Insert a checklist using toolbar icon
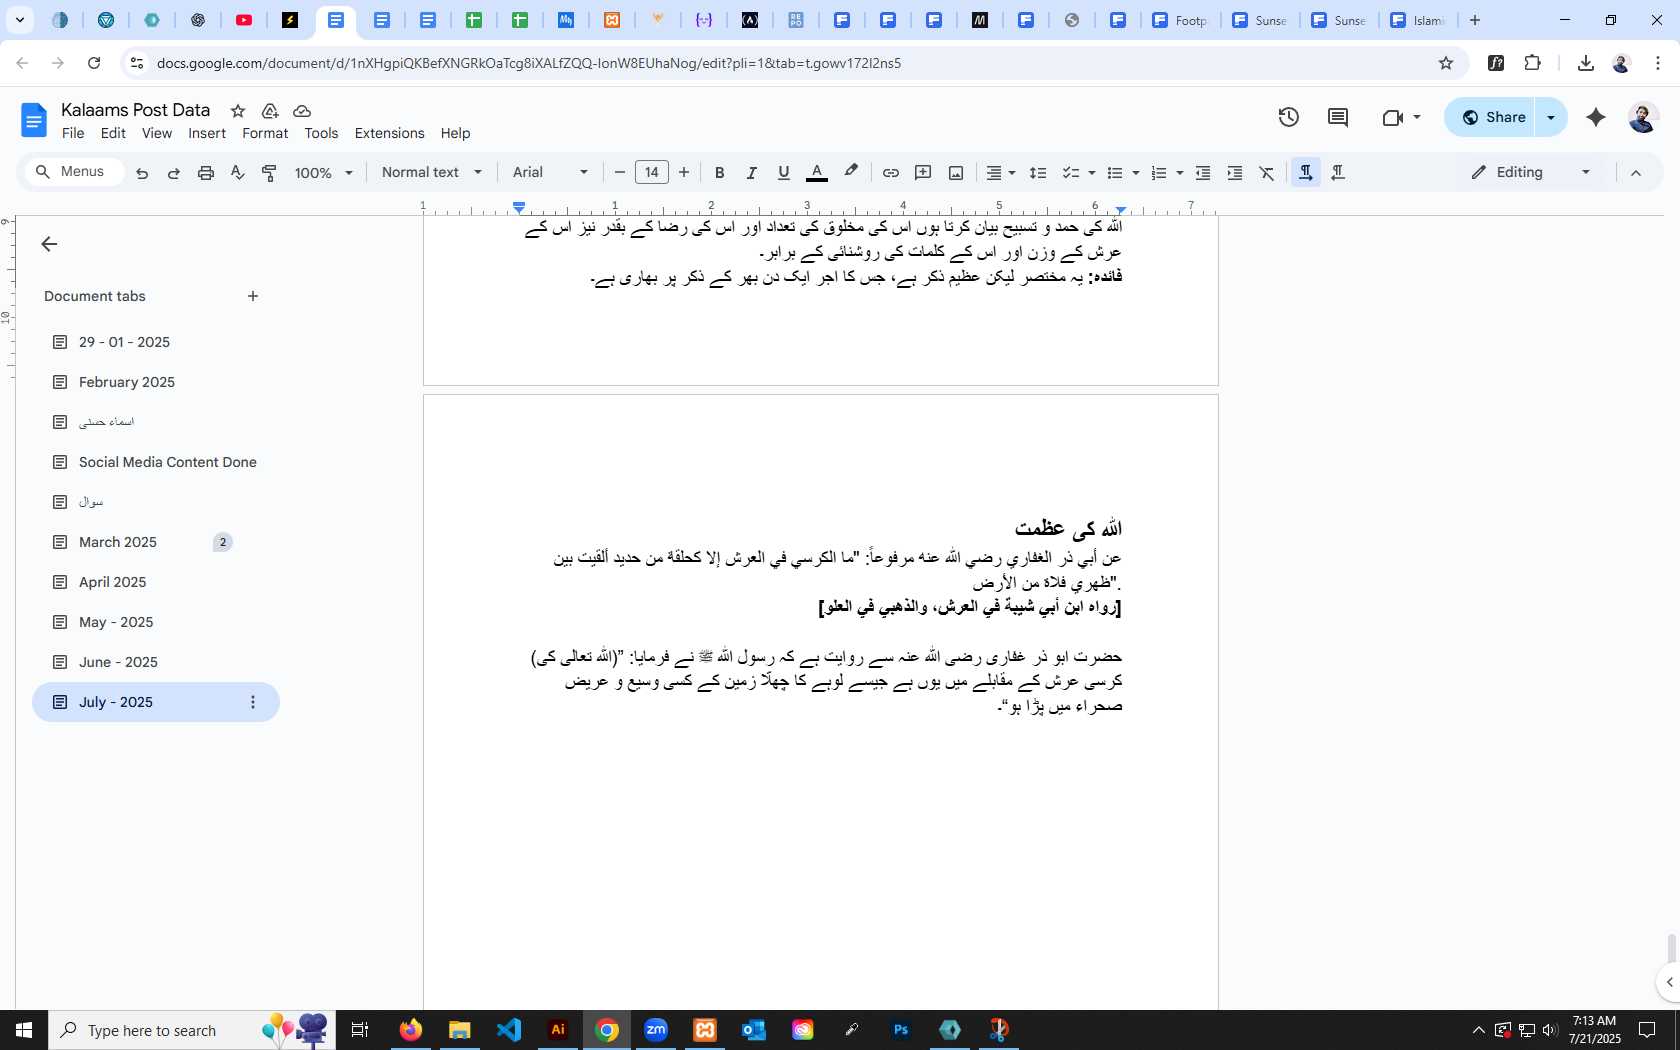 click(1070, 173)
